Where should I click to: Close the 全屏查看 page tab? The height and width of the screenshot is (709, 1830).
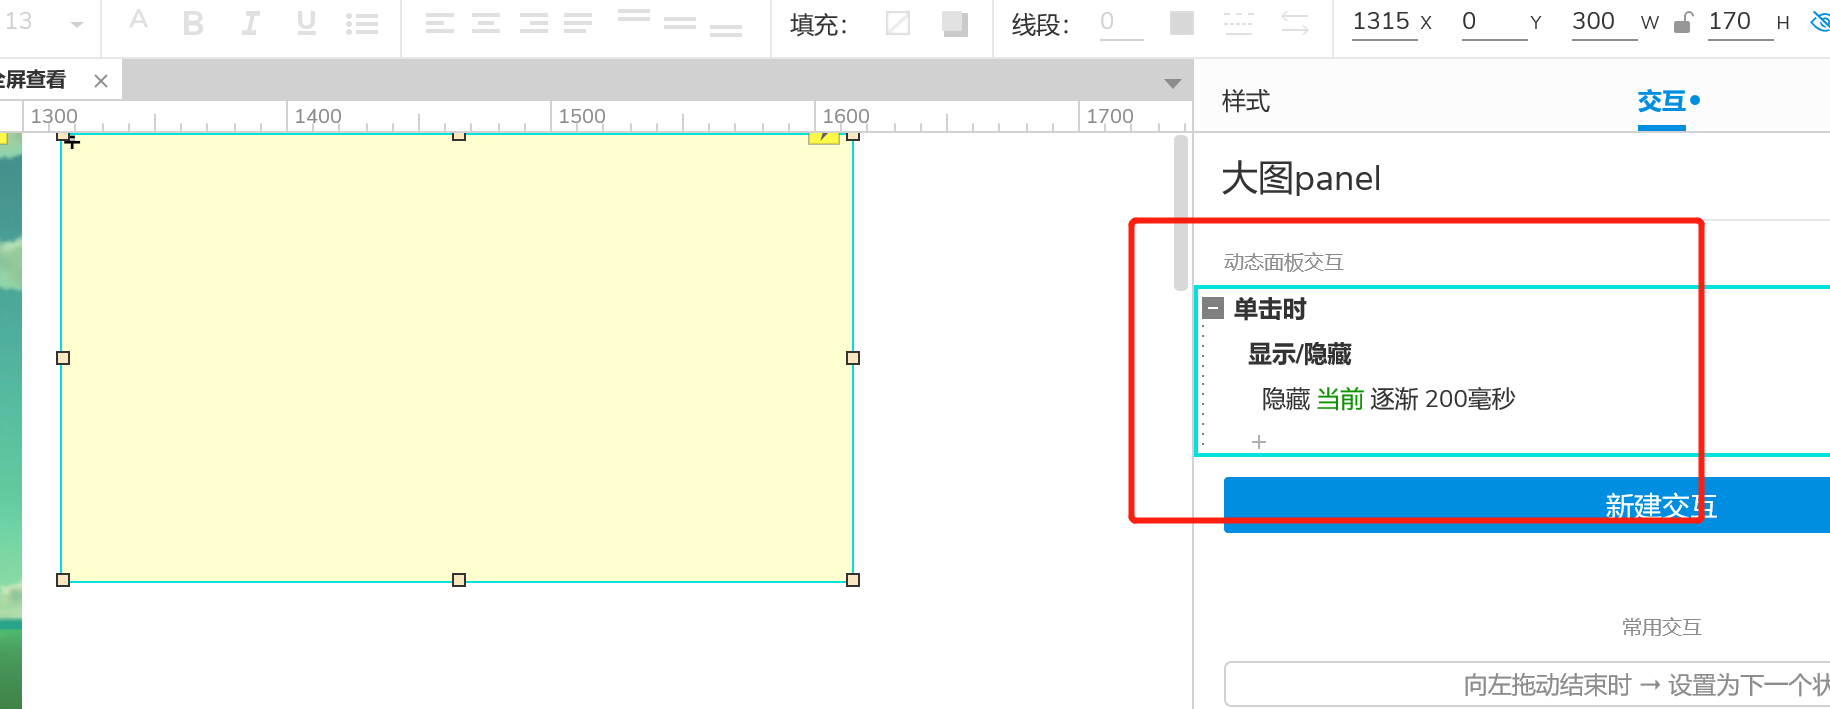coord(101,81)
